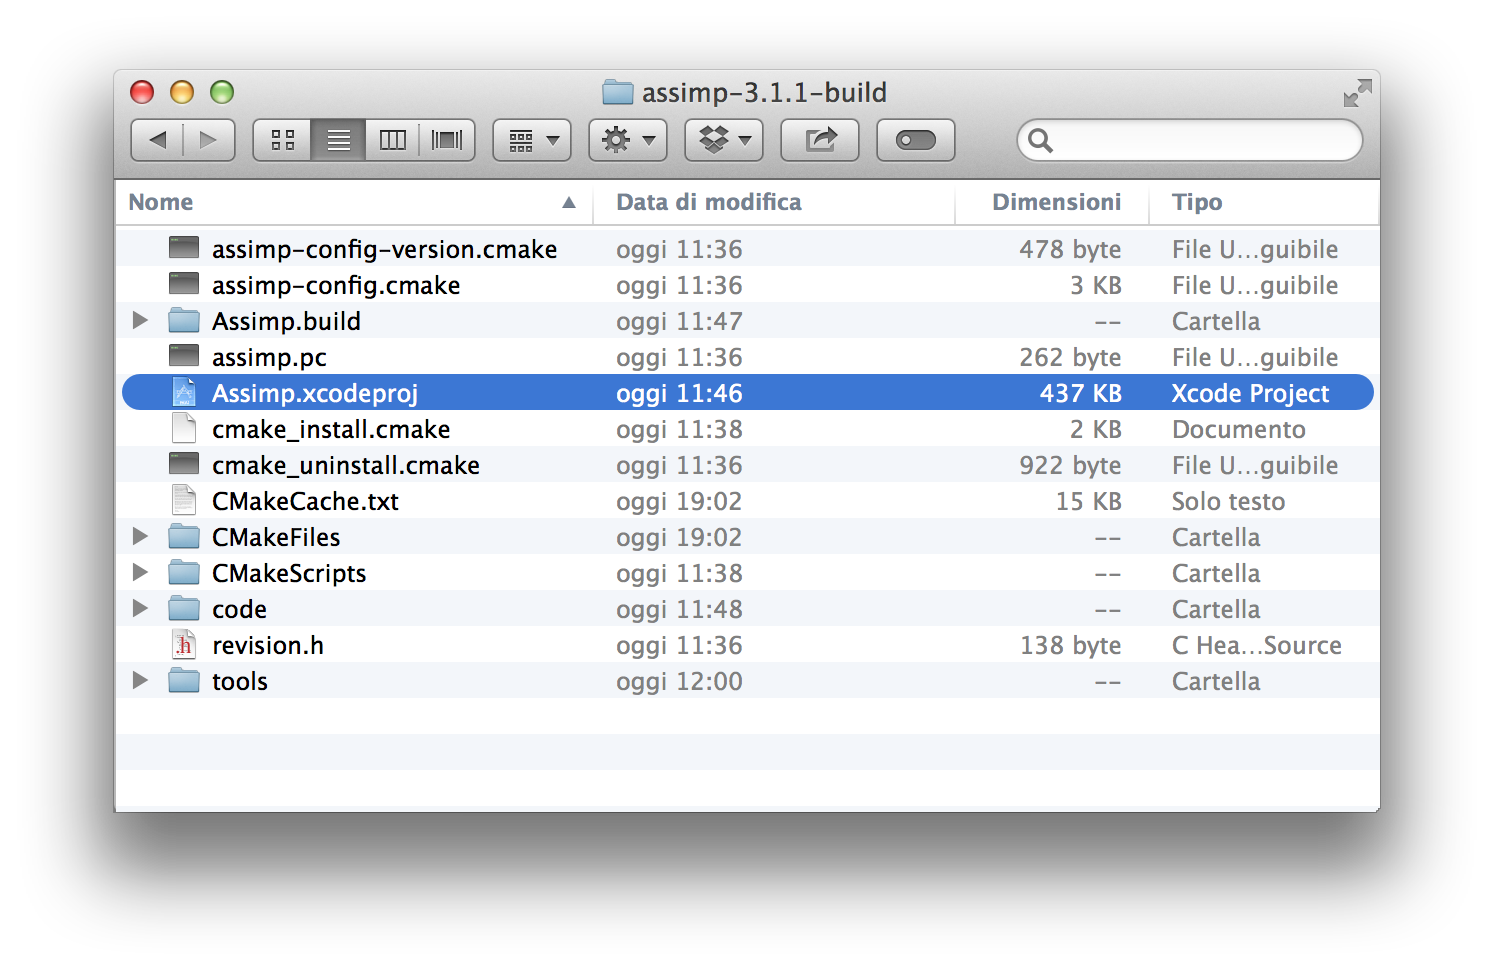Click the forward navigation arrow
This screenshot has height=970, width=1494.
209,140
